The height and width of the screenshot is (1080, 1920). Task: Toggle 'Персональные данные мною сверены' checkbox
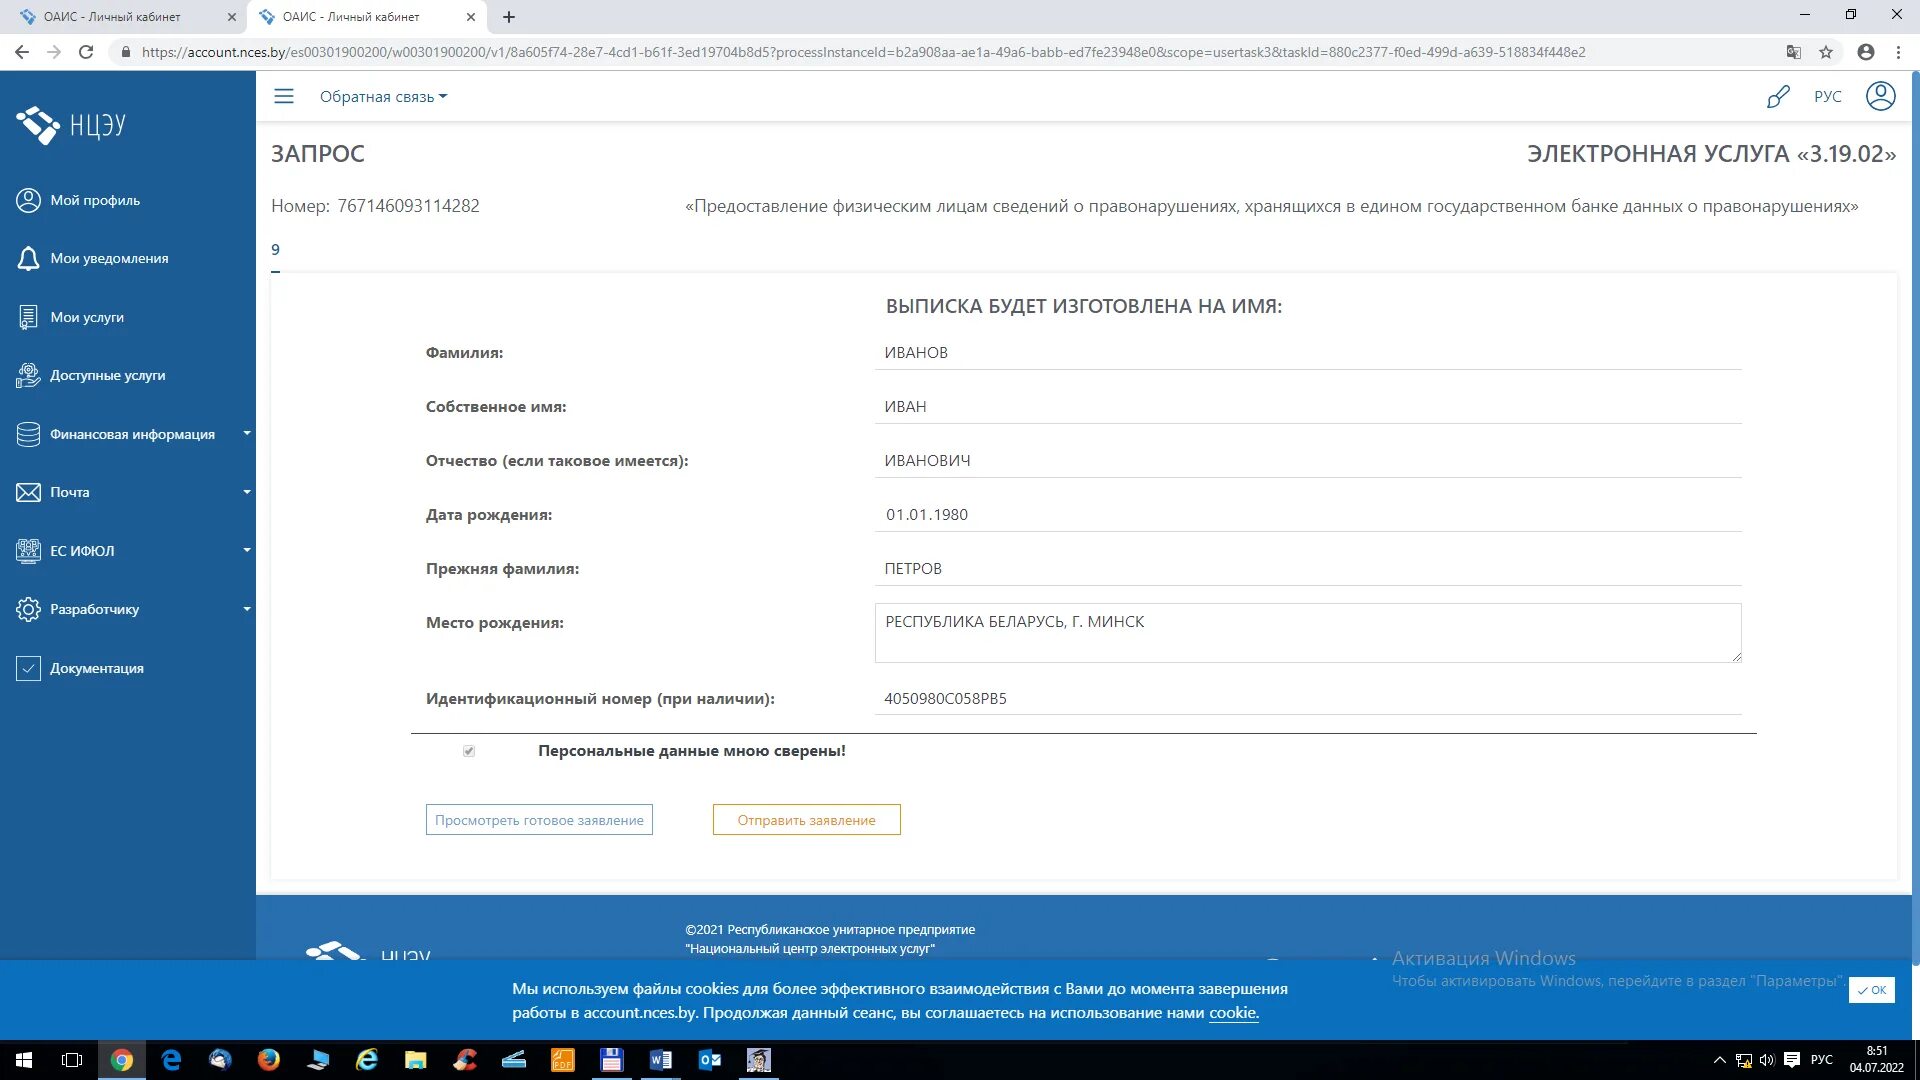pos(469,751)
